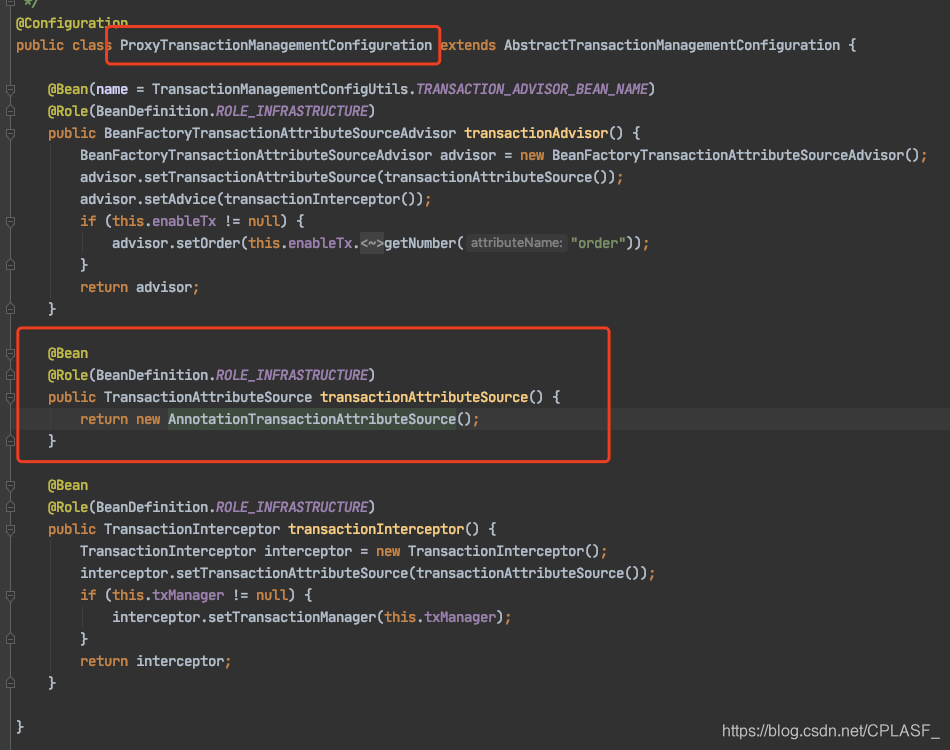The image size is (950, 750).
Task: Click fold end marker below return interceptor line
Action: tap(10, 683)
